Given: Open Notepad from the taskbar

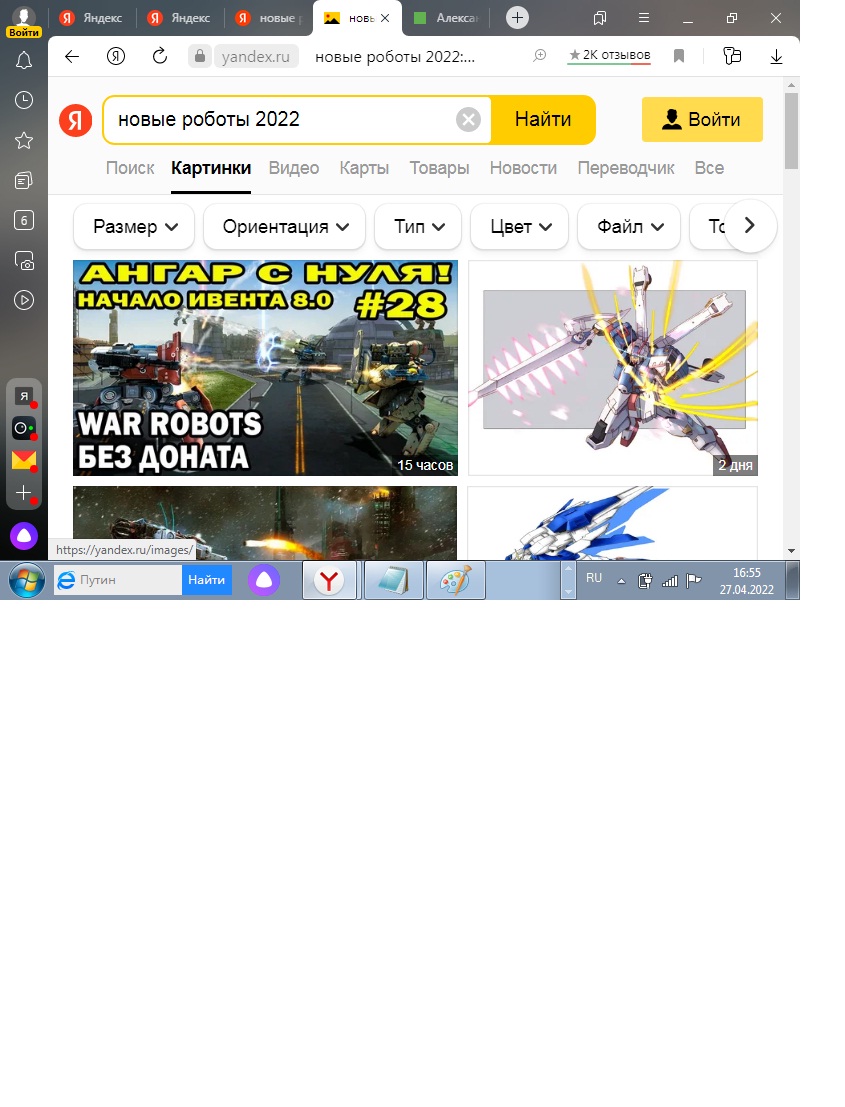Looking at the screenshot, I should (394, 580).
